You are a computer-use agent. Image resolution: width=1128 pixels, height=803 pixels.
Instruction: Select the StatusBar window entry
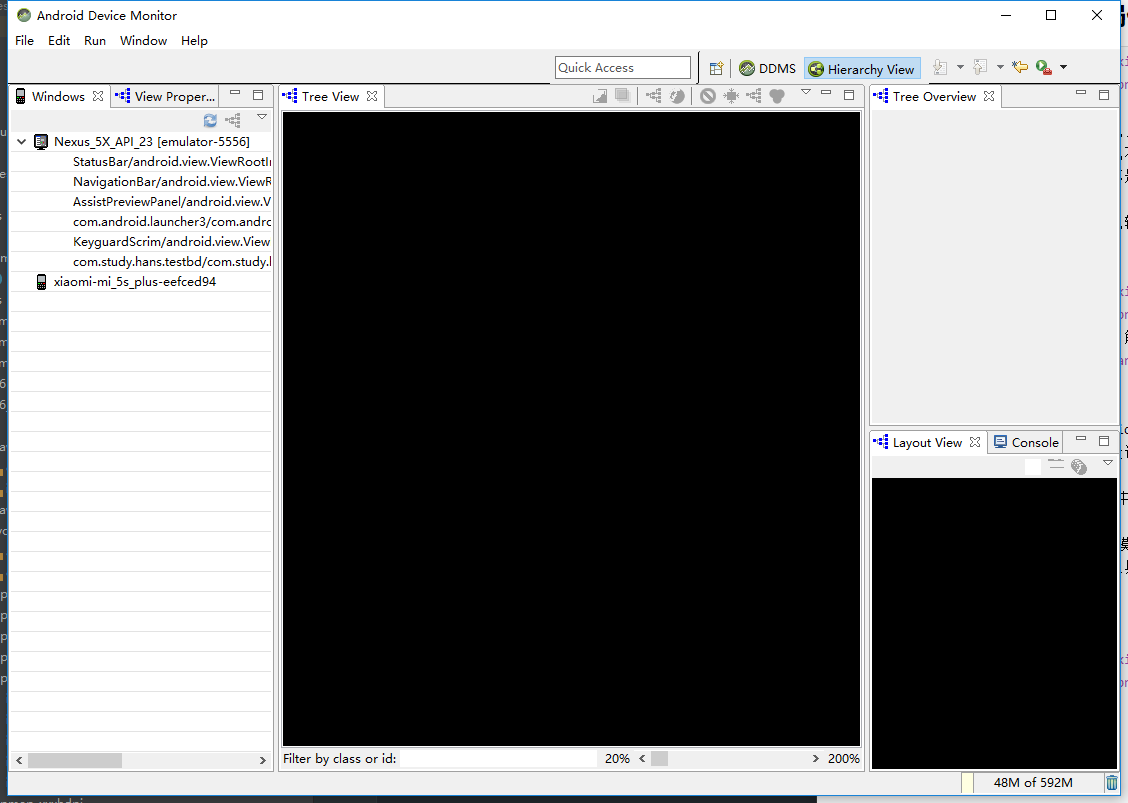tap(172, 162)
